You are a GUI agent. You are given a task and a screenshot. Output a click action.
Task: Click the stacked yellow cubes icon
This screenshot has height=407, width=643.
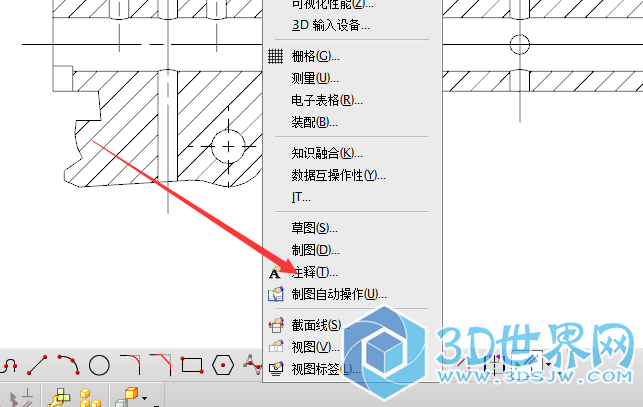90,397
